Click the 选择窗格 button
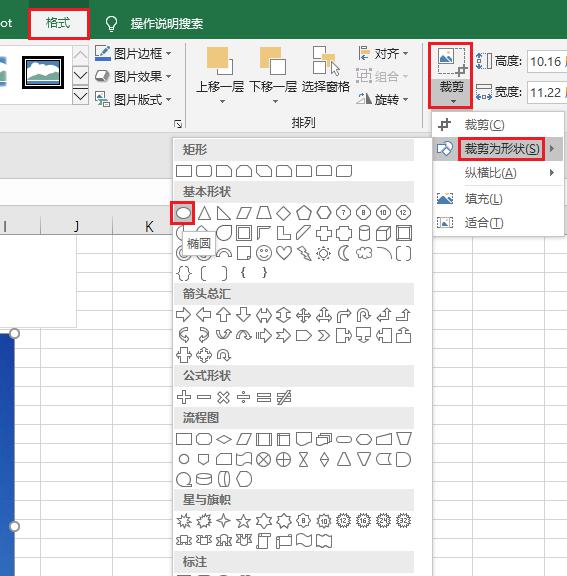 coord(325,70)
